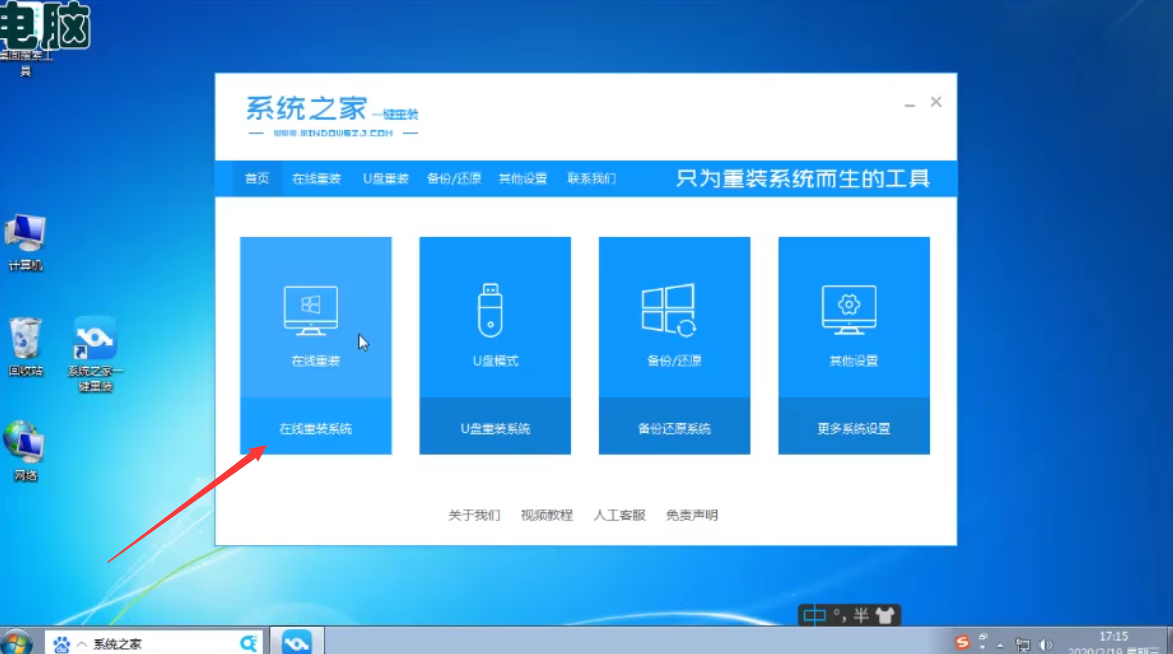
Task: Open the Windows Start button
Action: [16, 642]
